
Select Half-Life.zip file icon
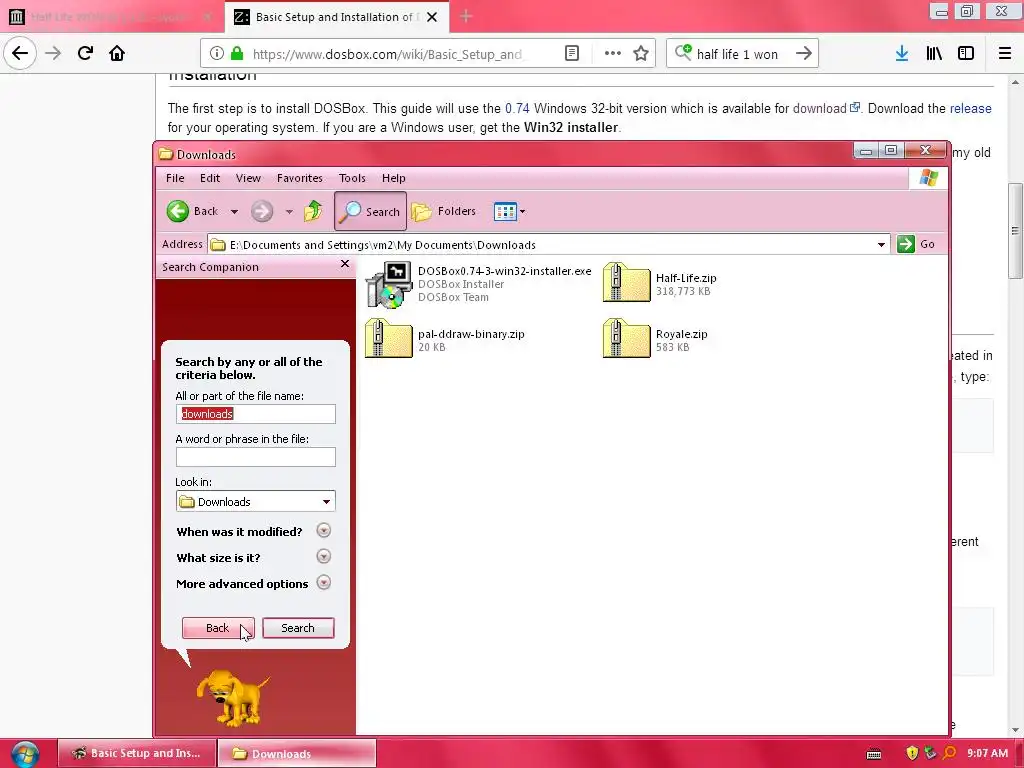click(x=626, y=282)
